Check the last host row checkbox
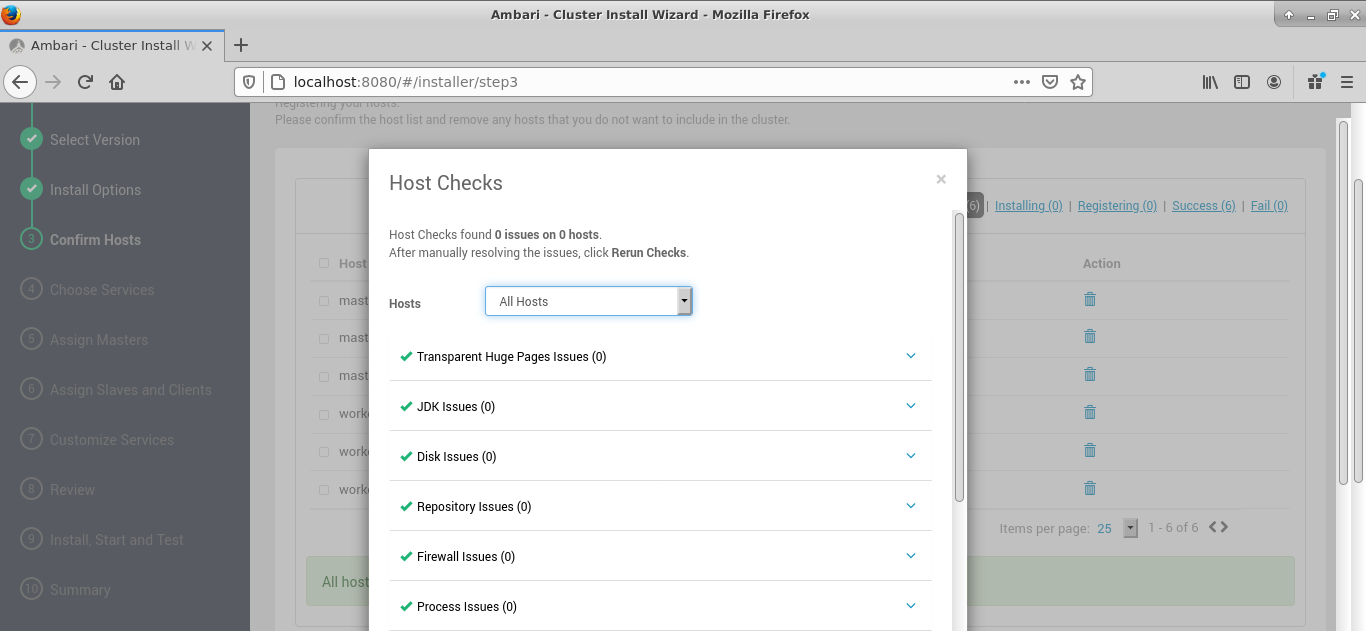The image size is (1366, 631). coord(324,490)
